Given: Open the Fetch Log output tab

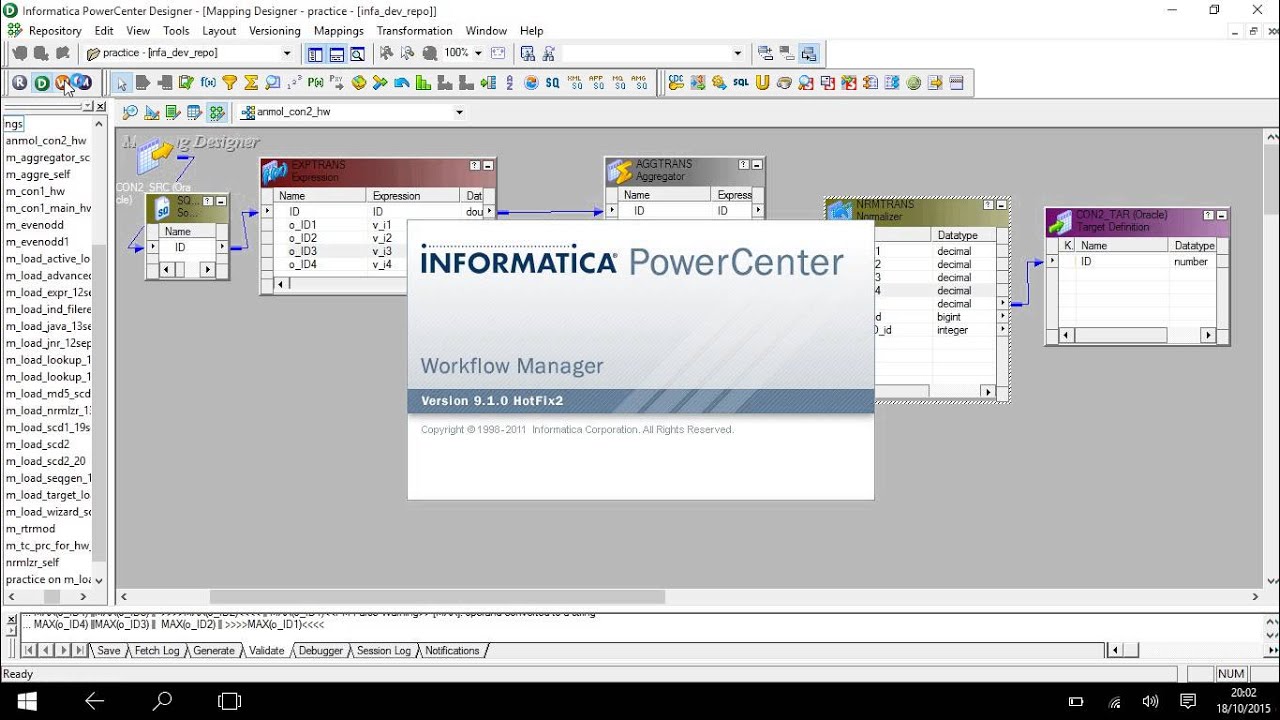Looking at the screenshot, I should (156, 650).
